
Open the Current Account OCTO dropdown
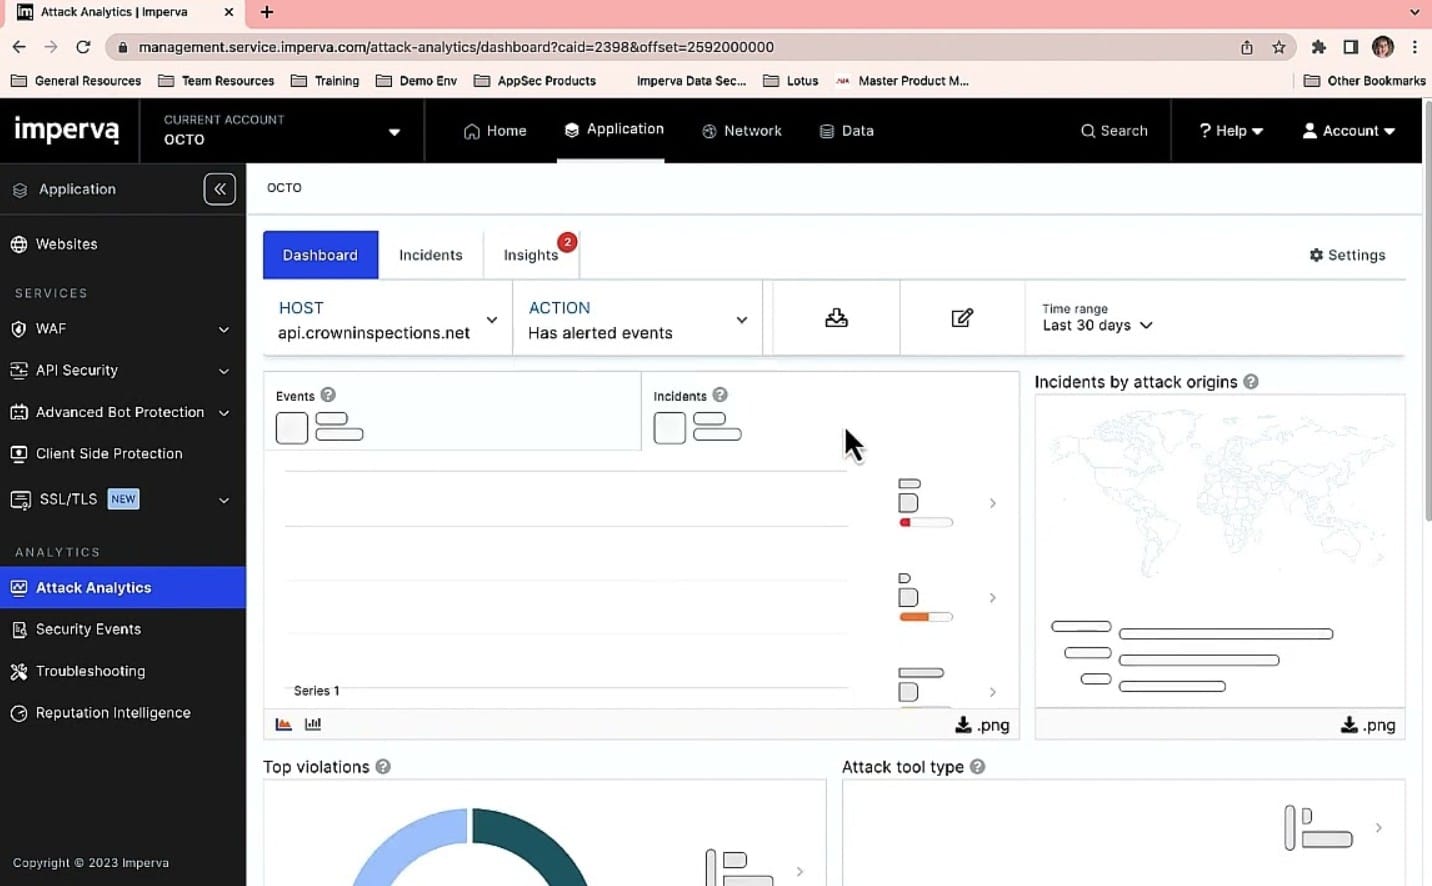click(282, 130)
